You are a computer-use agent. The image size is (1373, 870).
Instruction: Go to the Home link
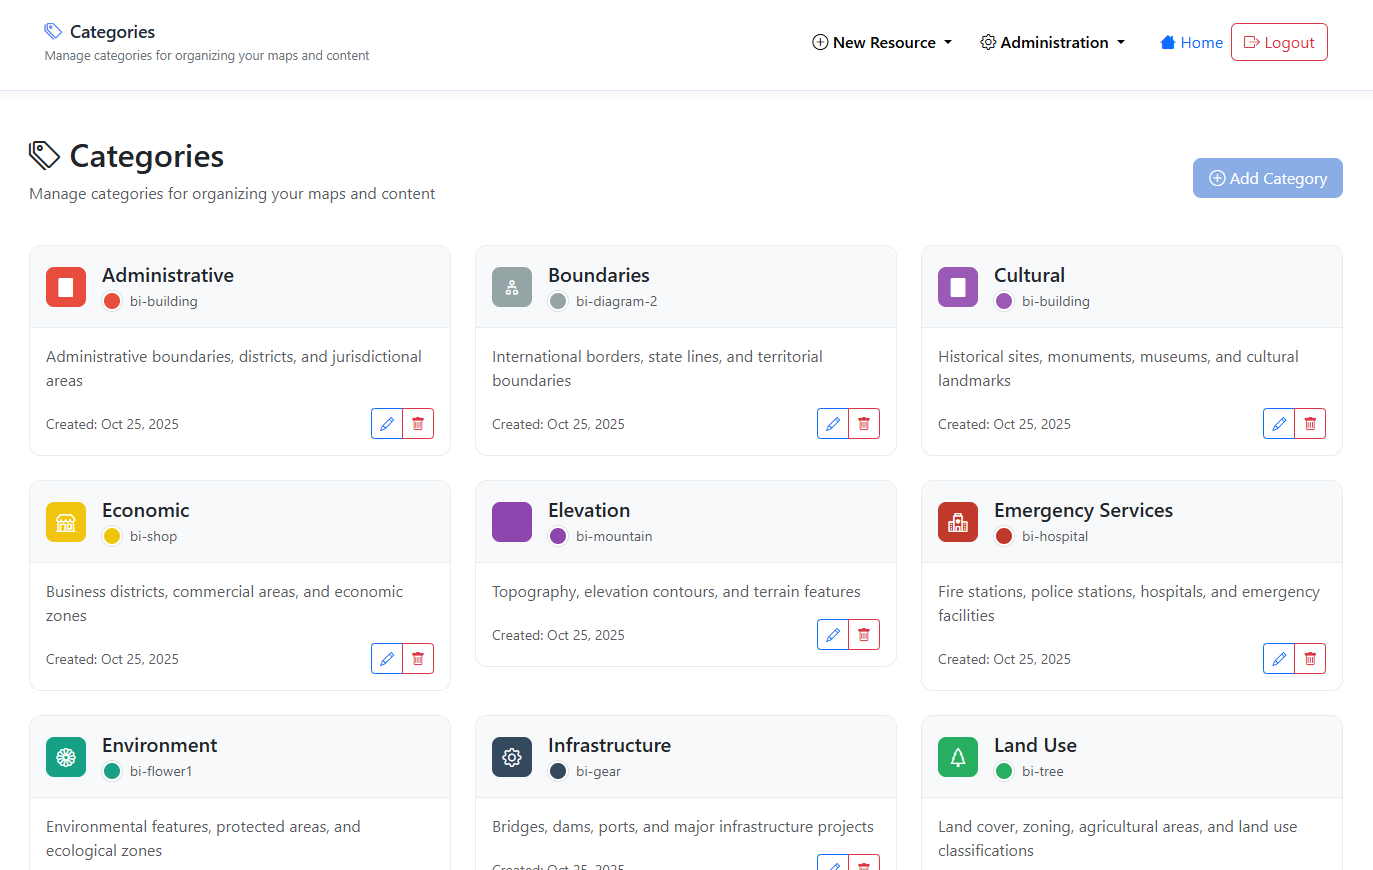click(x=1191, y=42)
